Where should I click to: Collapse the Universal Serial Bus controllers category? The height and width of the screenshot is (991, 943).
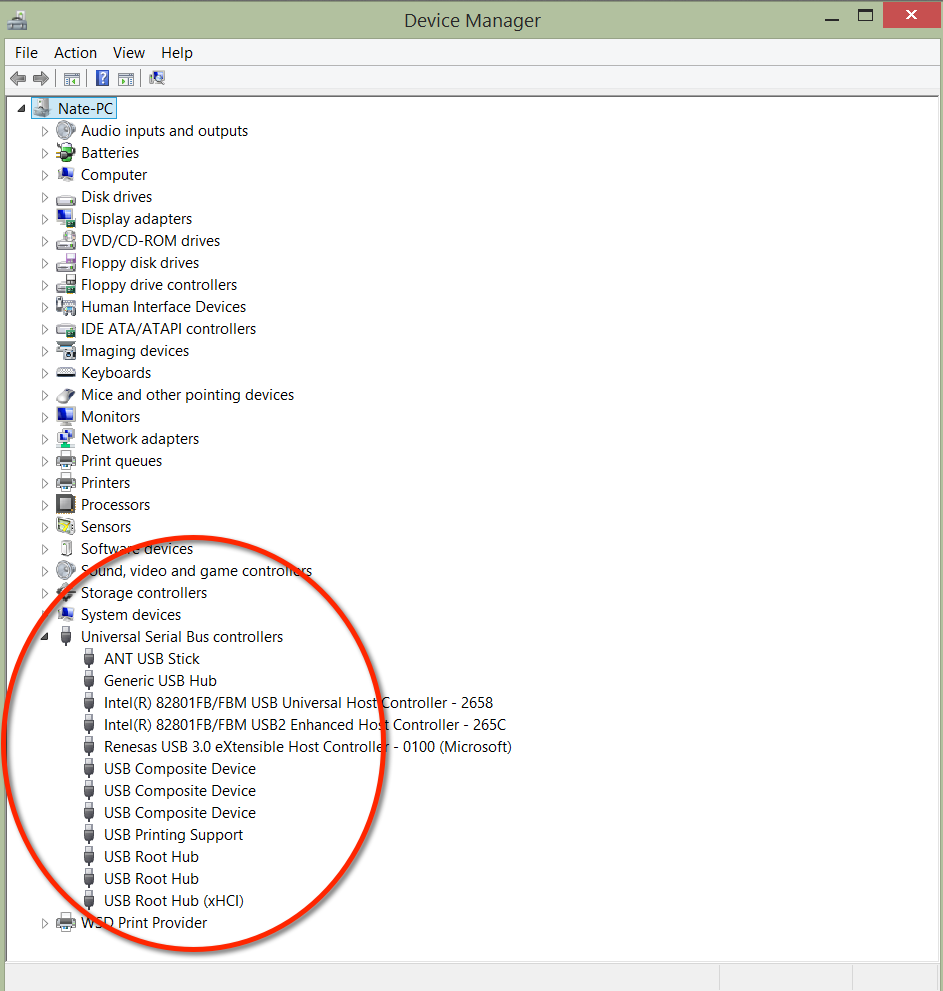point(45,637)
